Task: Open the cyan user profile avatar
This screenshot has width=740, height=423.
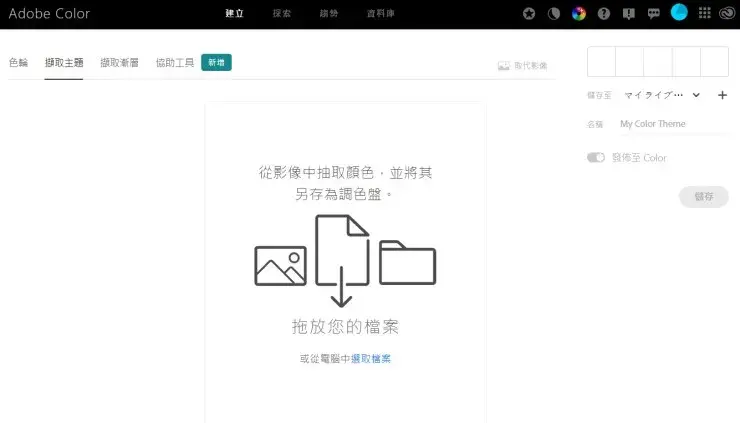Action: click(679, 12)
